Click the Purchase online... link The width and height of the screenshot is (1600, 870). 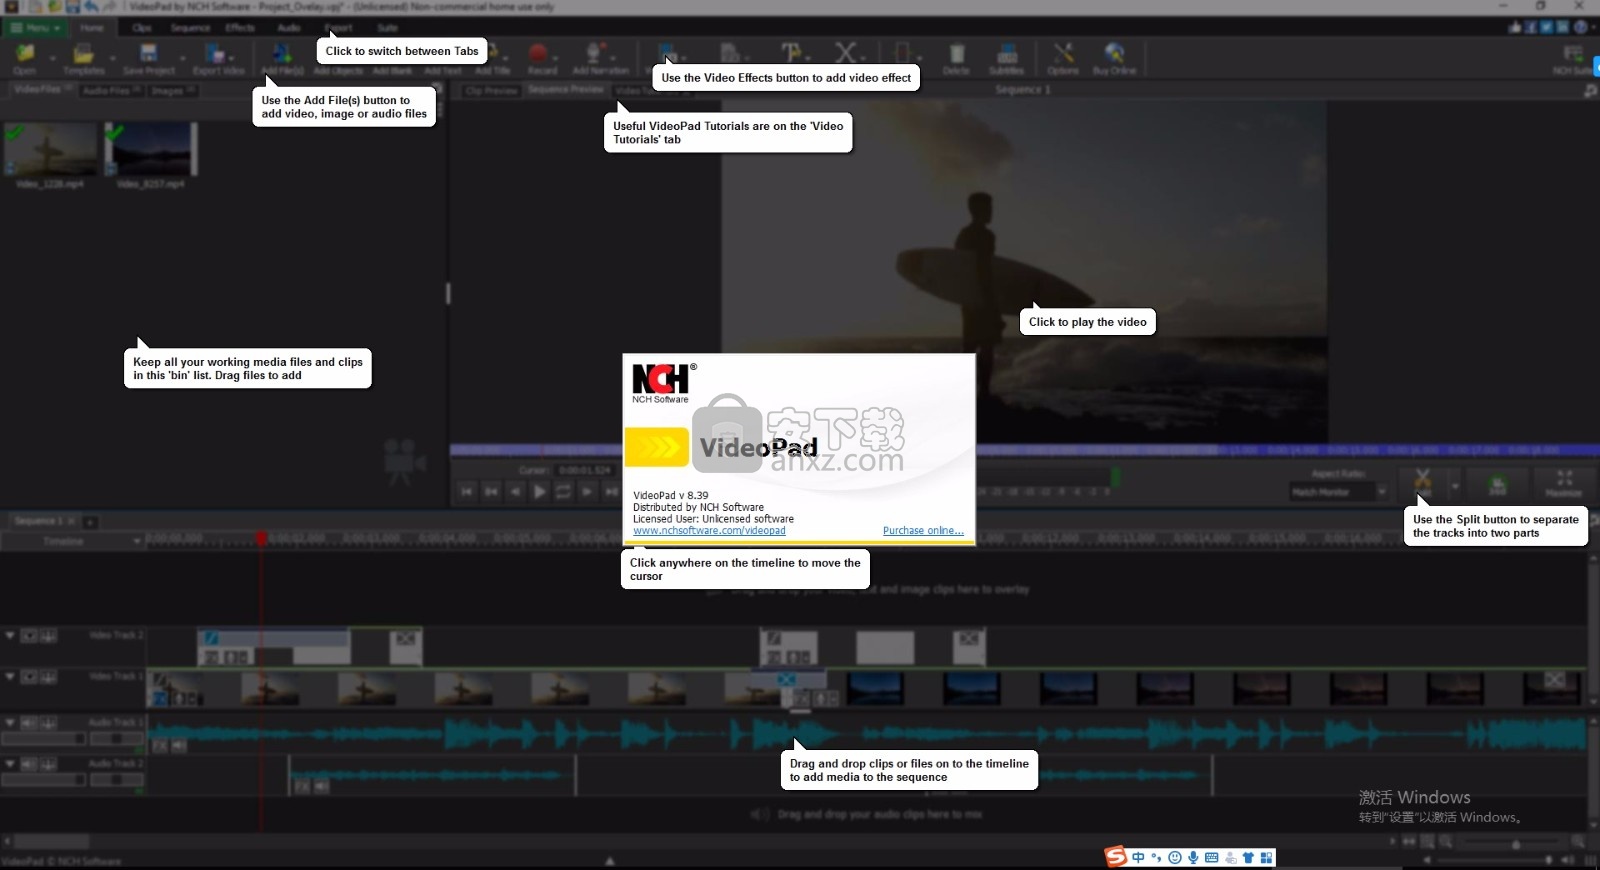[x=923, y=531]
